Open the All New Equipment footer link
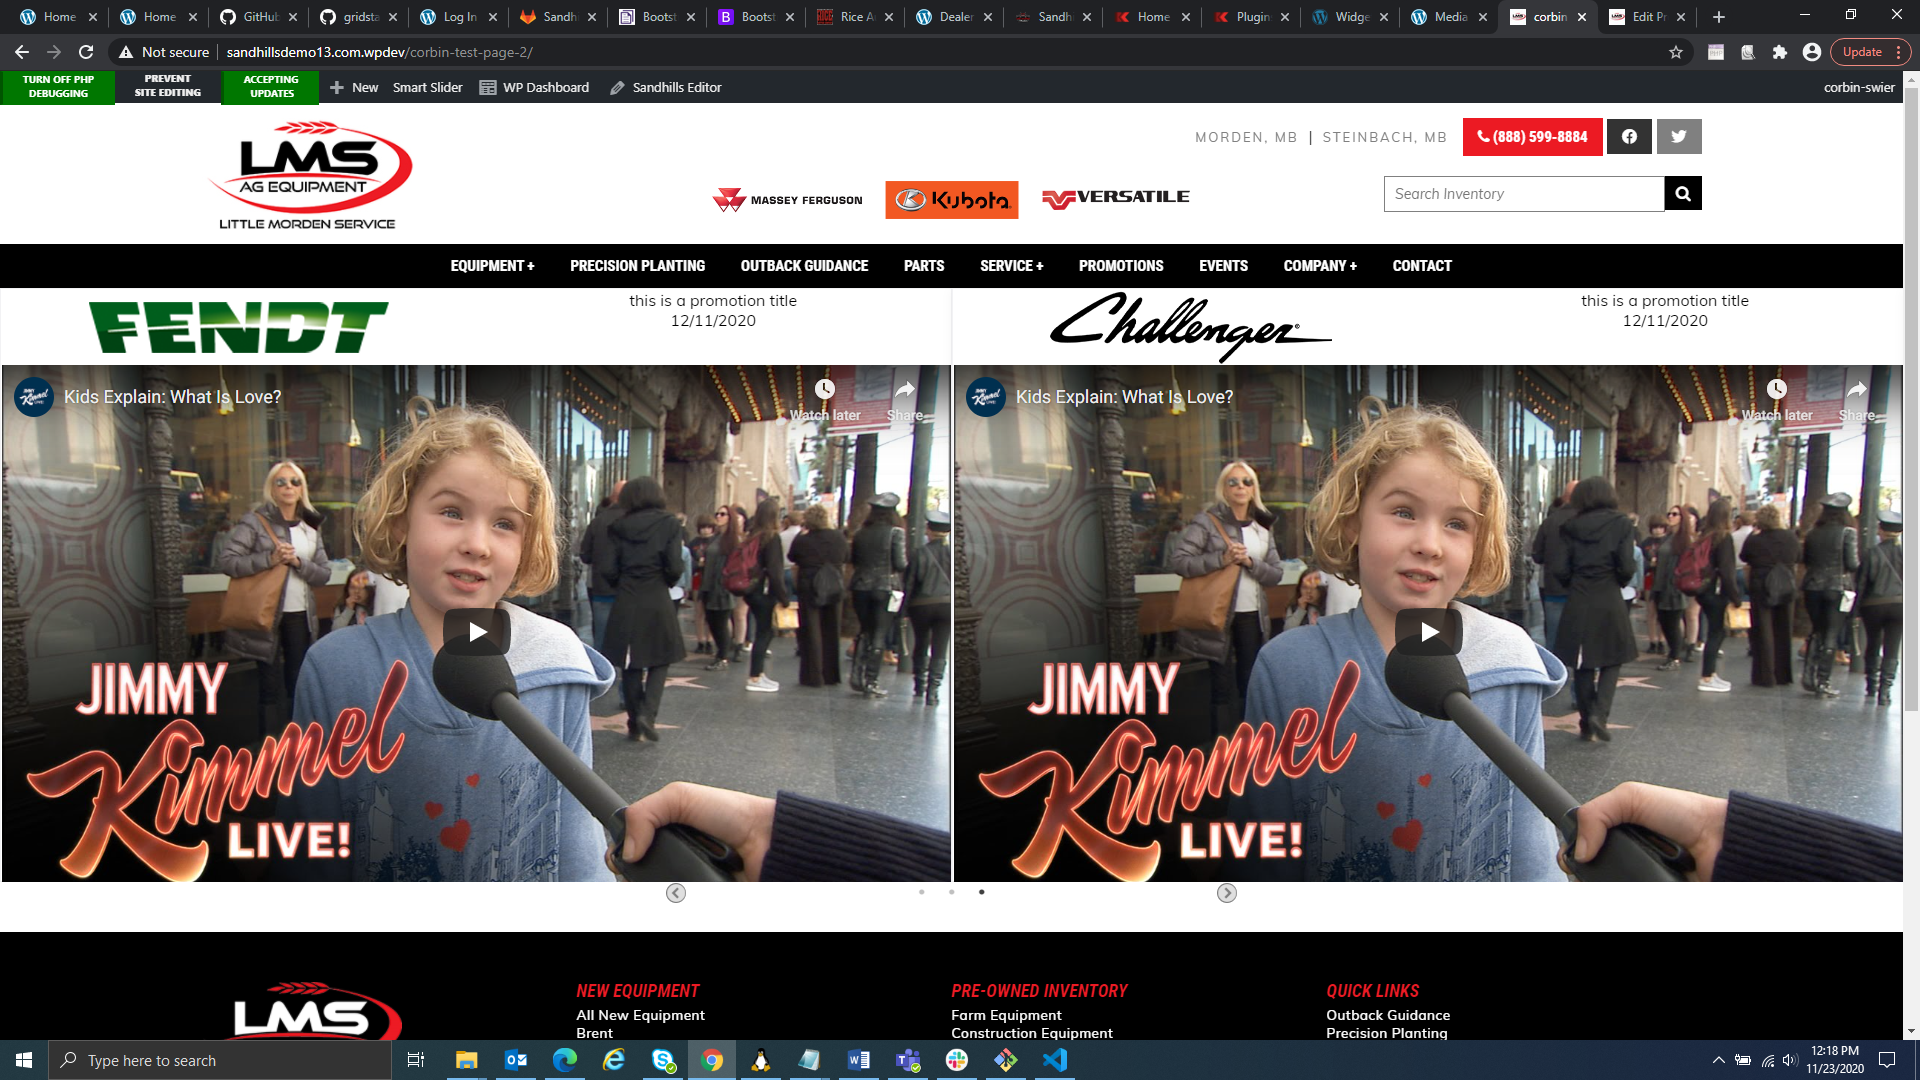This screenshot has width=1920, height=1080. point(640,1015)
